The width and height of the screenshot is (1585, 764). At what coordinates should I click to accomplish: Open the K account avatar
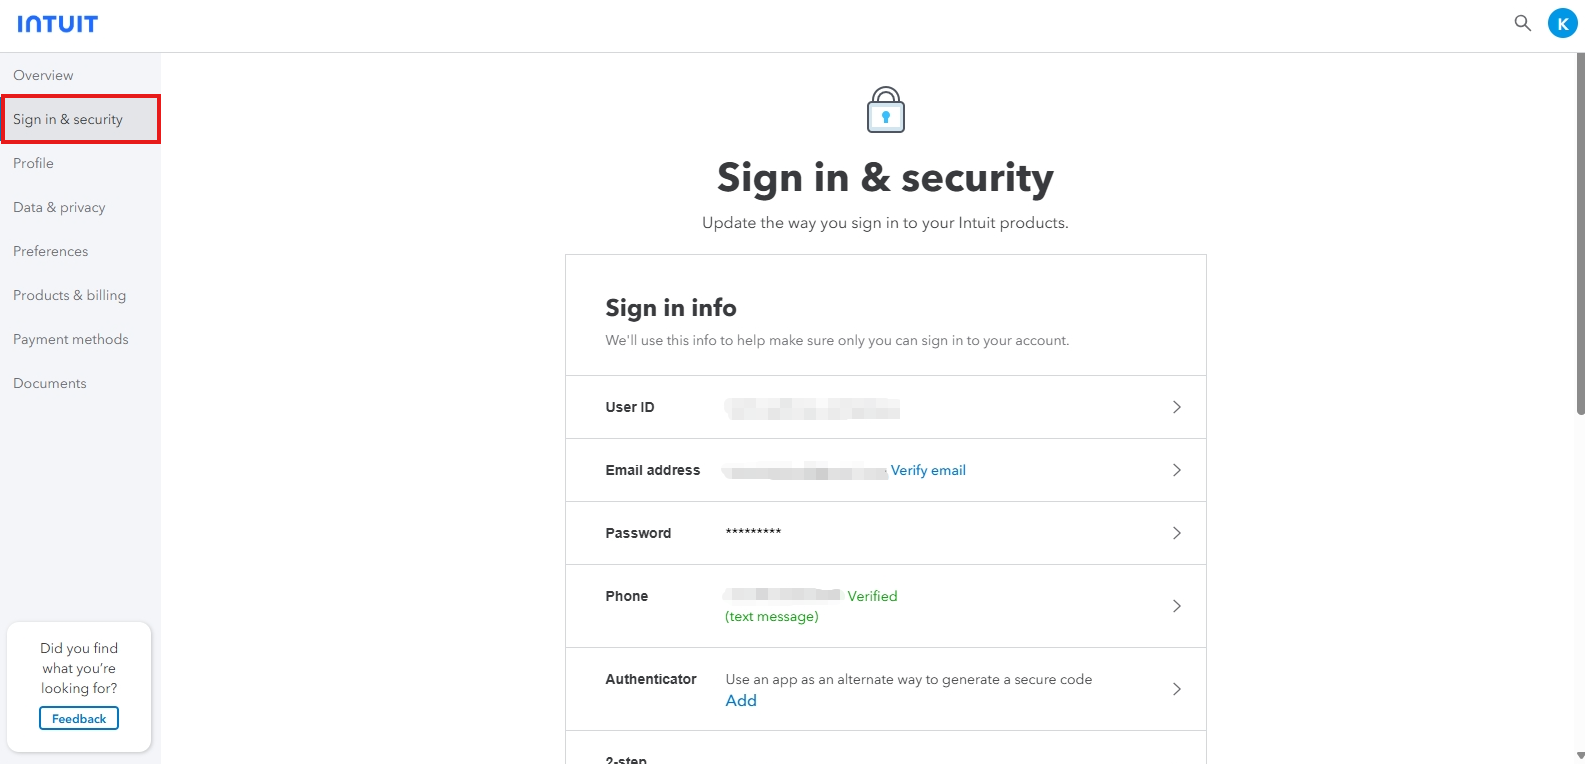coord(1562,23)
